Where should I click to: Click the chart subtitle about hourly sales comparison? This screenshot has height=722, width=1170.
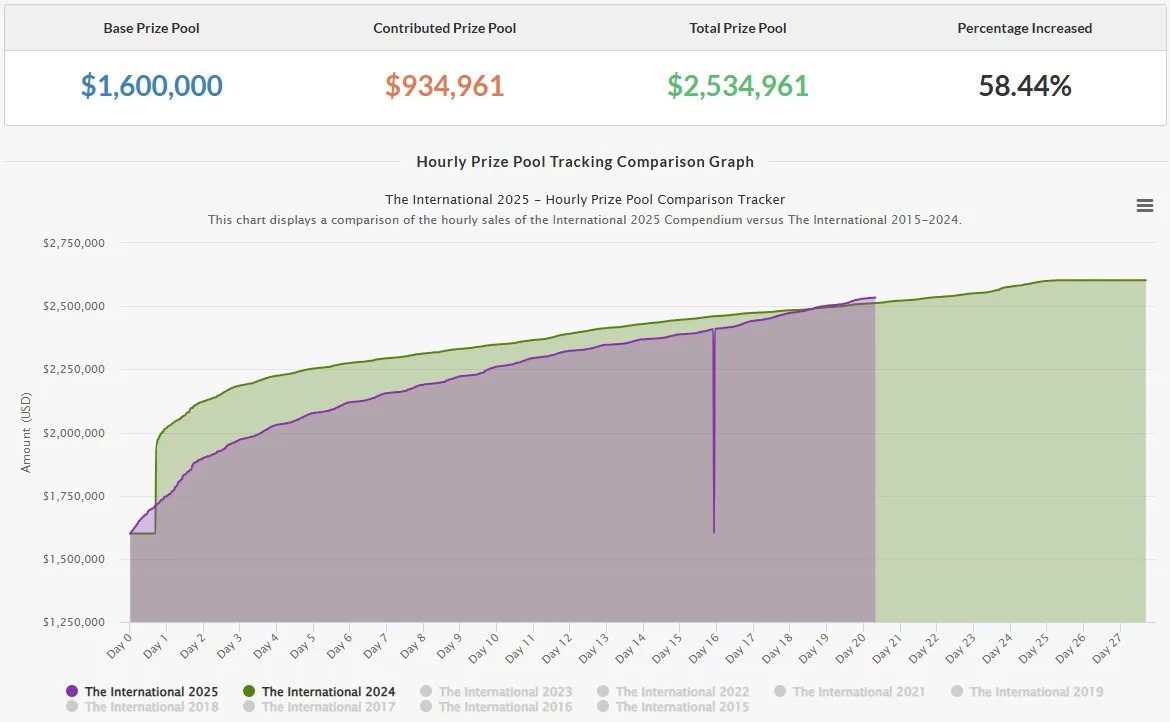coord(585,220)
